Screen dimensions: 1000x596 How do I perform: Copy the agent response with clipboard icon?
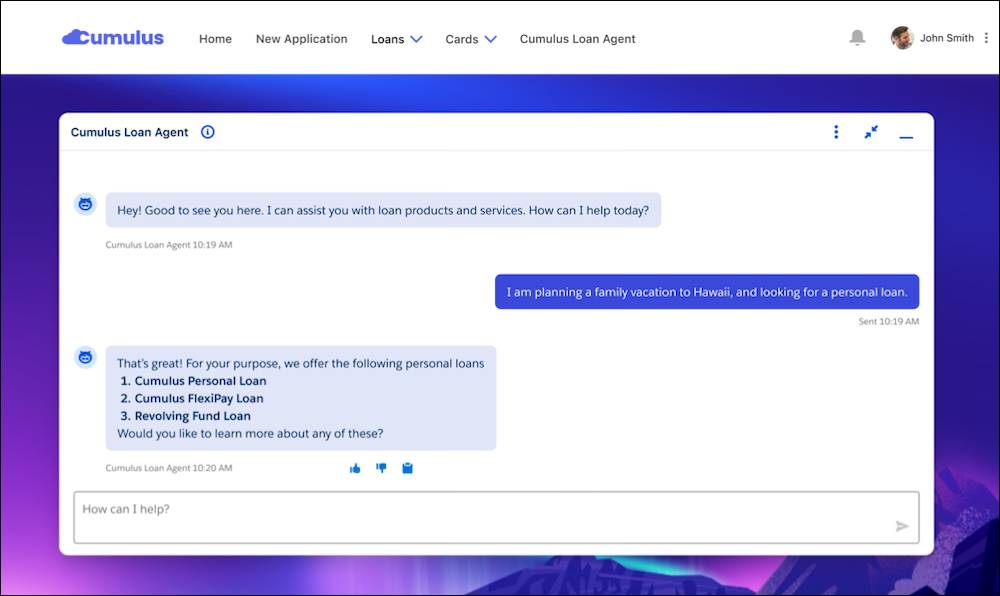[x=408, y=469]
